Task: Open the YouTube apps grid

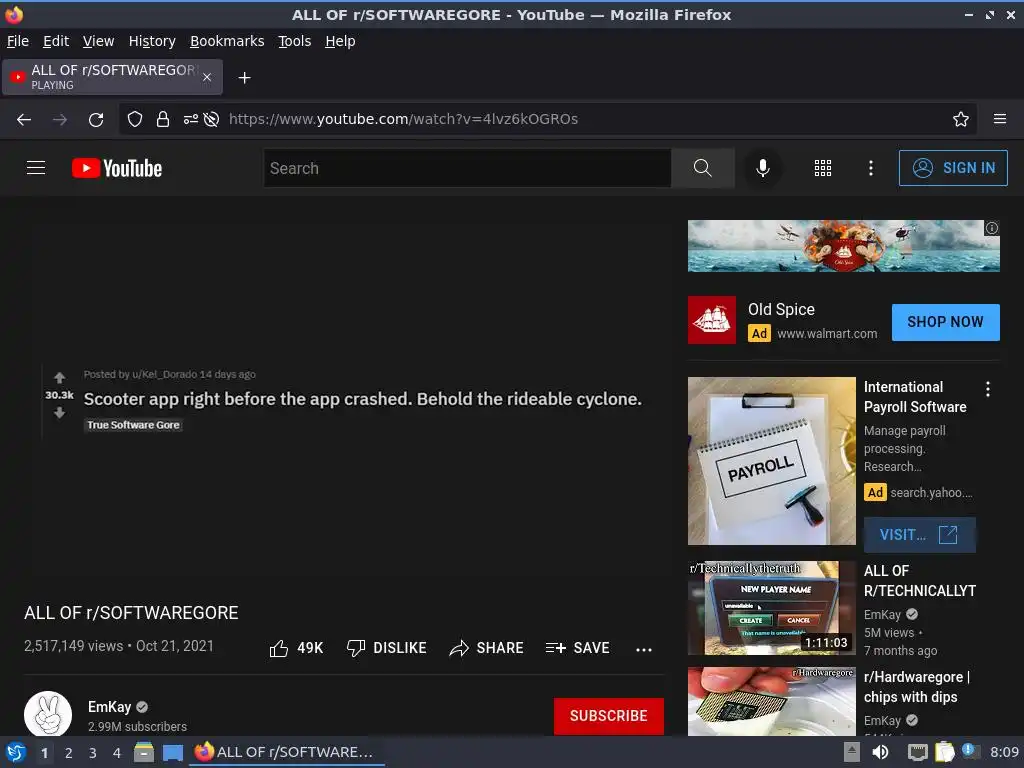Action: [823, 168]
